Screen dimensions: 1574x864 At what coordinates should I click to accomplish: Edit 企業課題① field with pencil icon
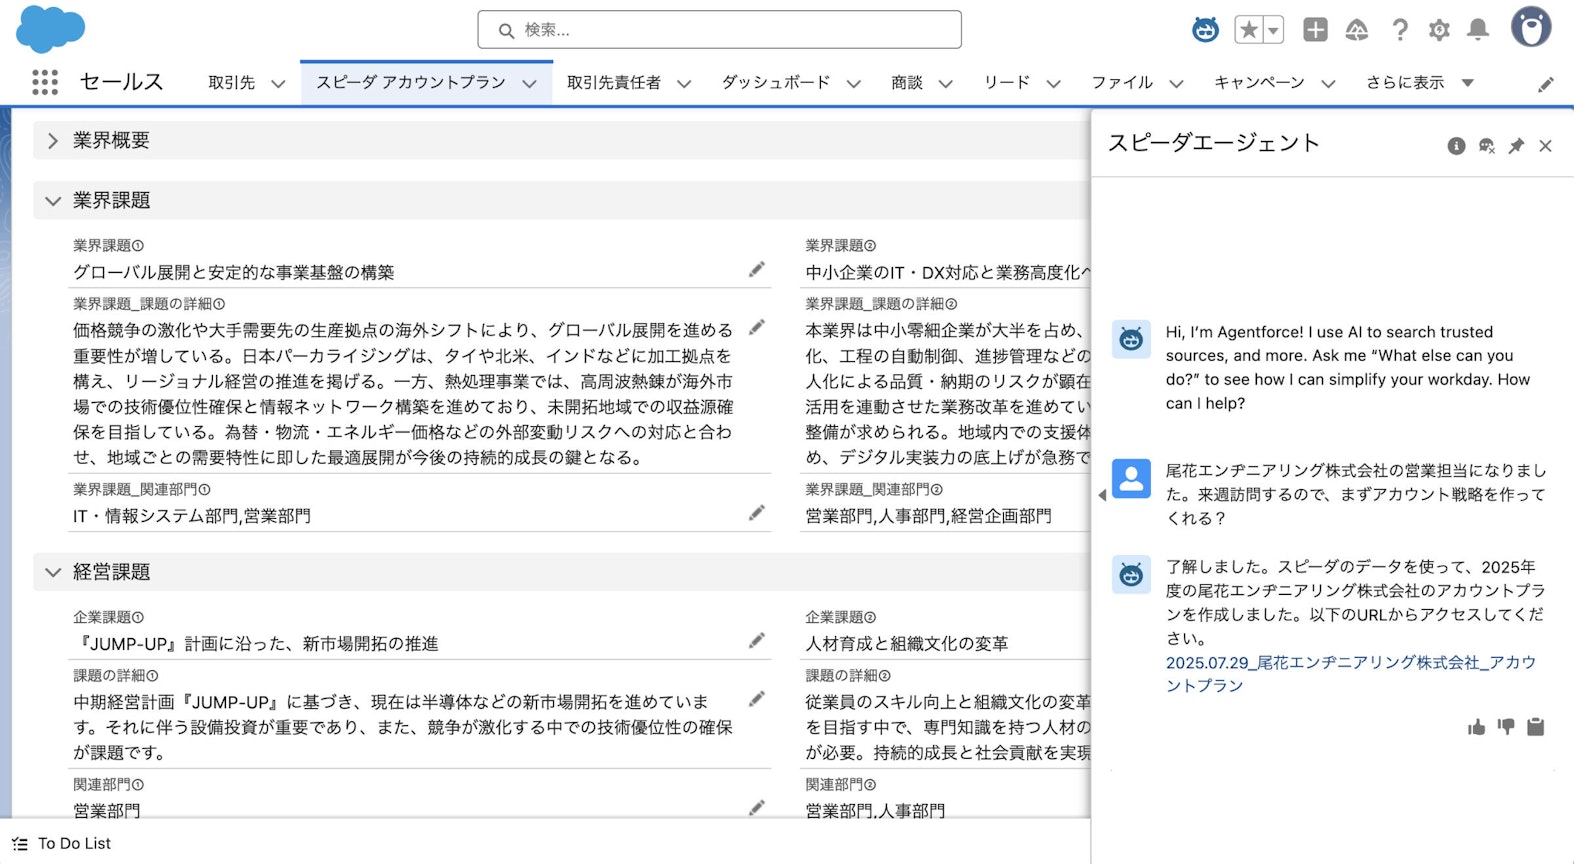tap(757, 641)
